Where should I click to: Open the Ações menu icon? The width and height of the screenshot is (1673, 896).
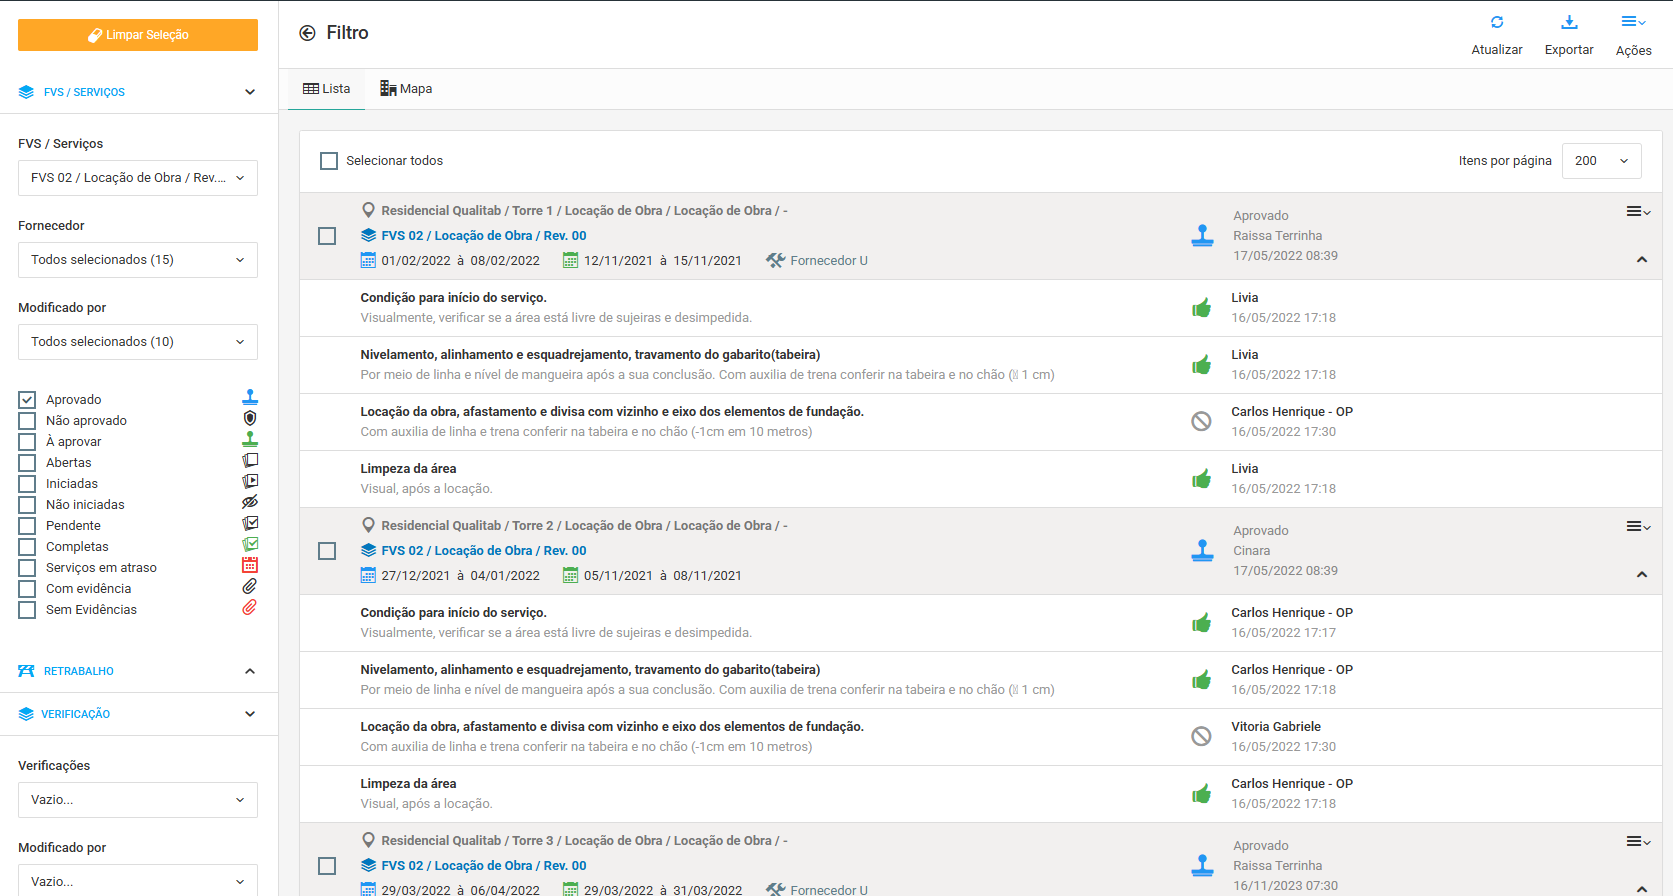click(x=1633, y=22)
